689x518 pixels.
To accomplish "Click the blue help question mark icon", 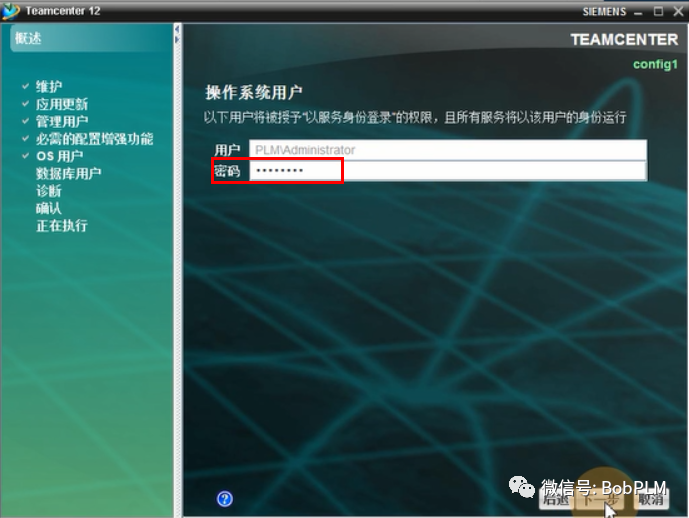I will (x=225, y=499).
